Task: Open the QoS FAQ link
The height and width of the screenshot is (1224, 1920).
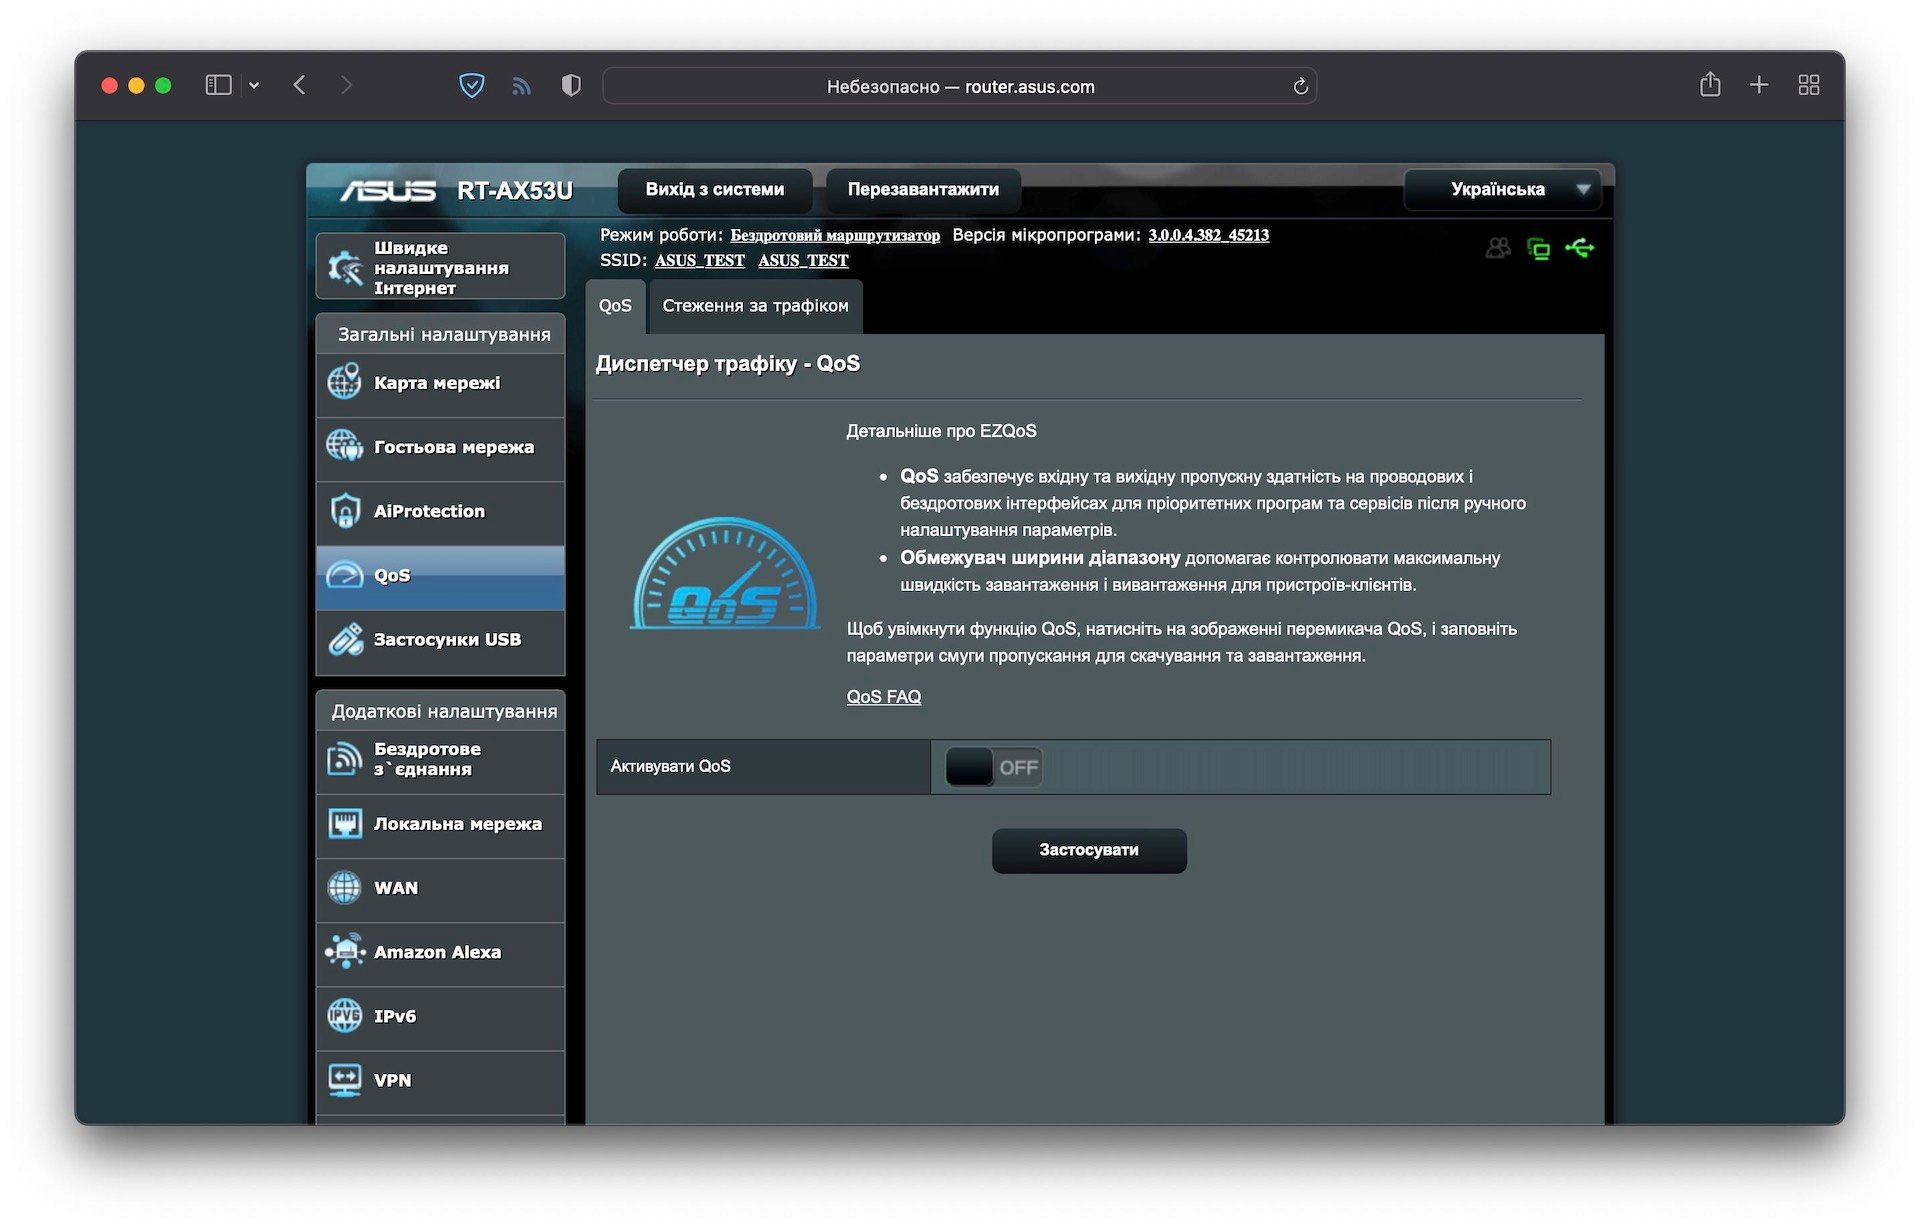Action: coord(884,697)
